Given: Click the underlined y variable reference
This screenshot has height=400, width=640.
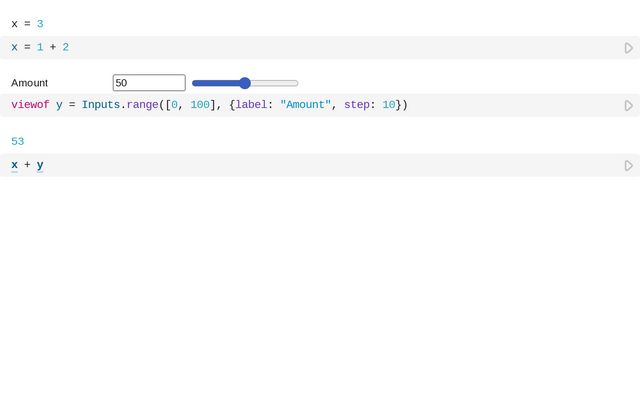Looking at the screenshot, I should coord(40,165).
